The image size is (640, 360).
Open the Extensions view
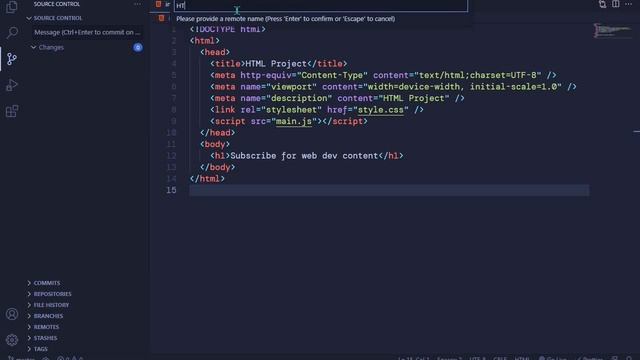12,111
